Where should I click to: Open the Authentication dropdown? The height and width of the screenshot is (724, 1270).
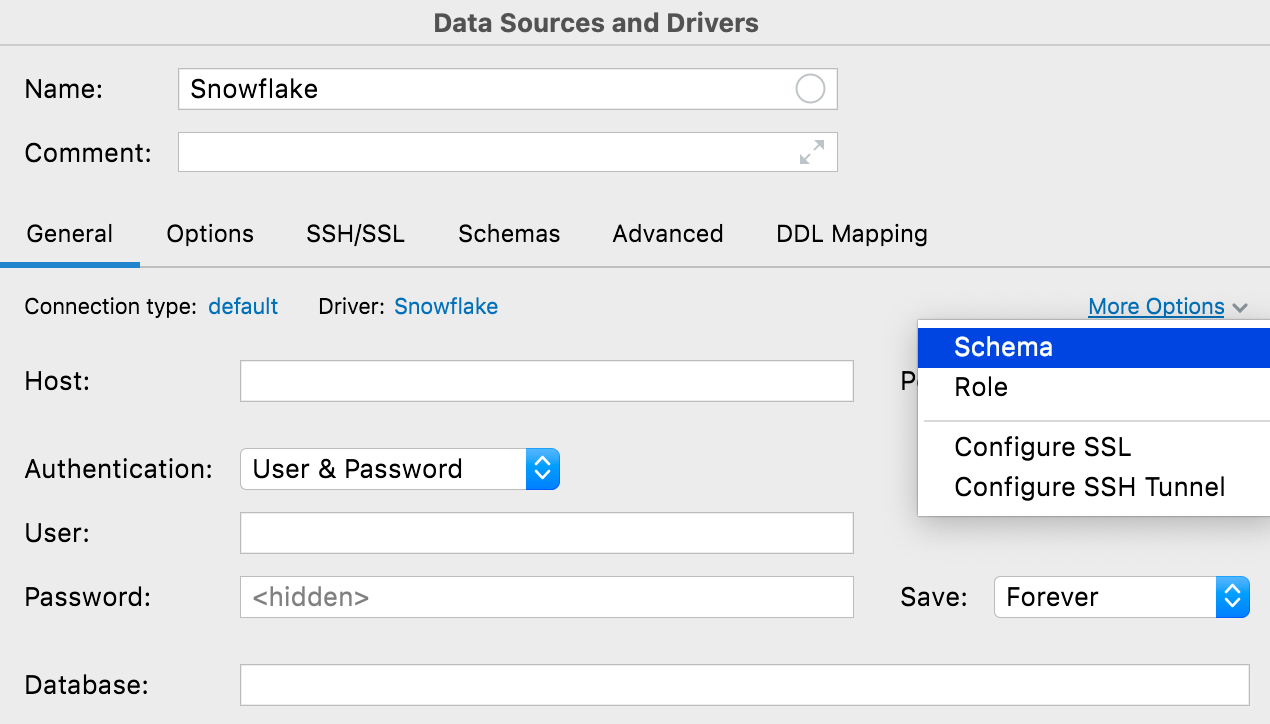(400, 469)
